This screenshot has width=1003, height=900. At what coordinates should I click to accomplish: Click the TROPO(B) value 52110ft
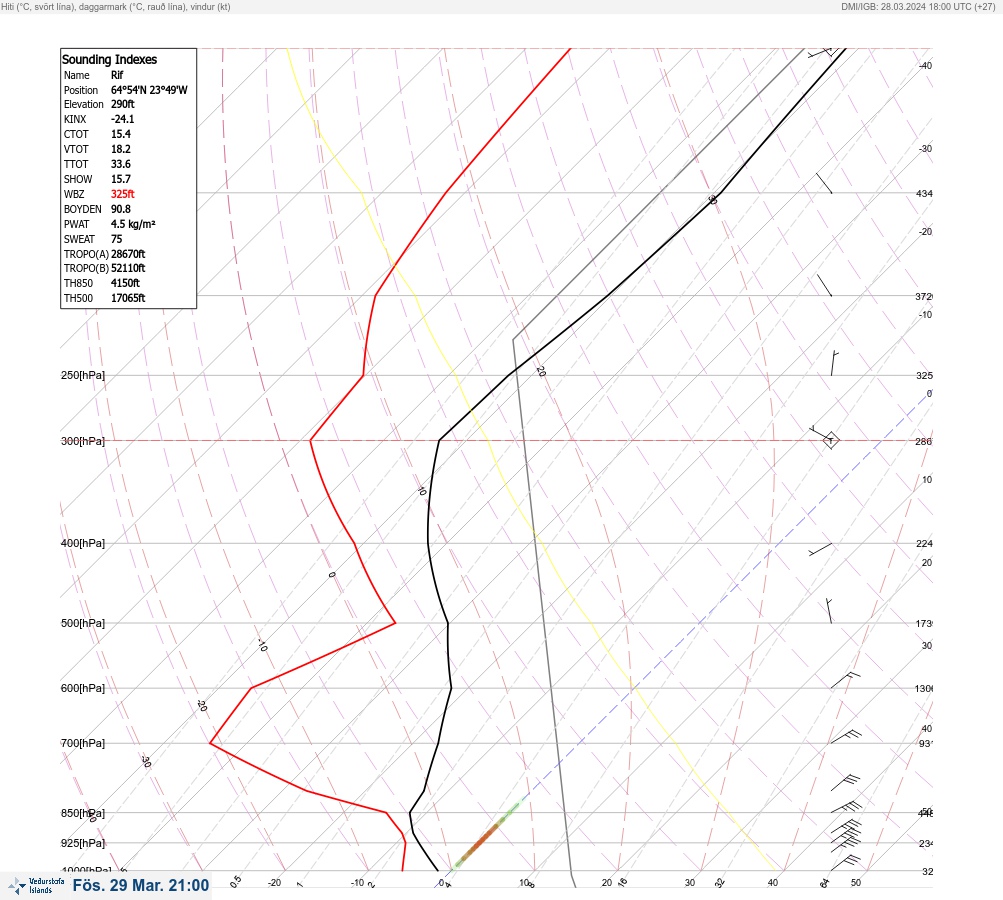coord(128,269)
